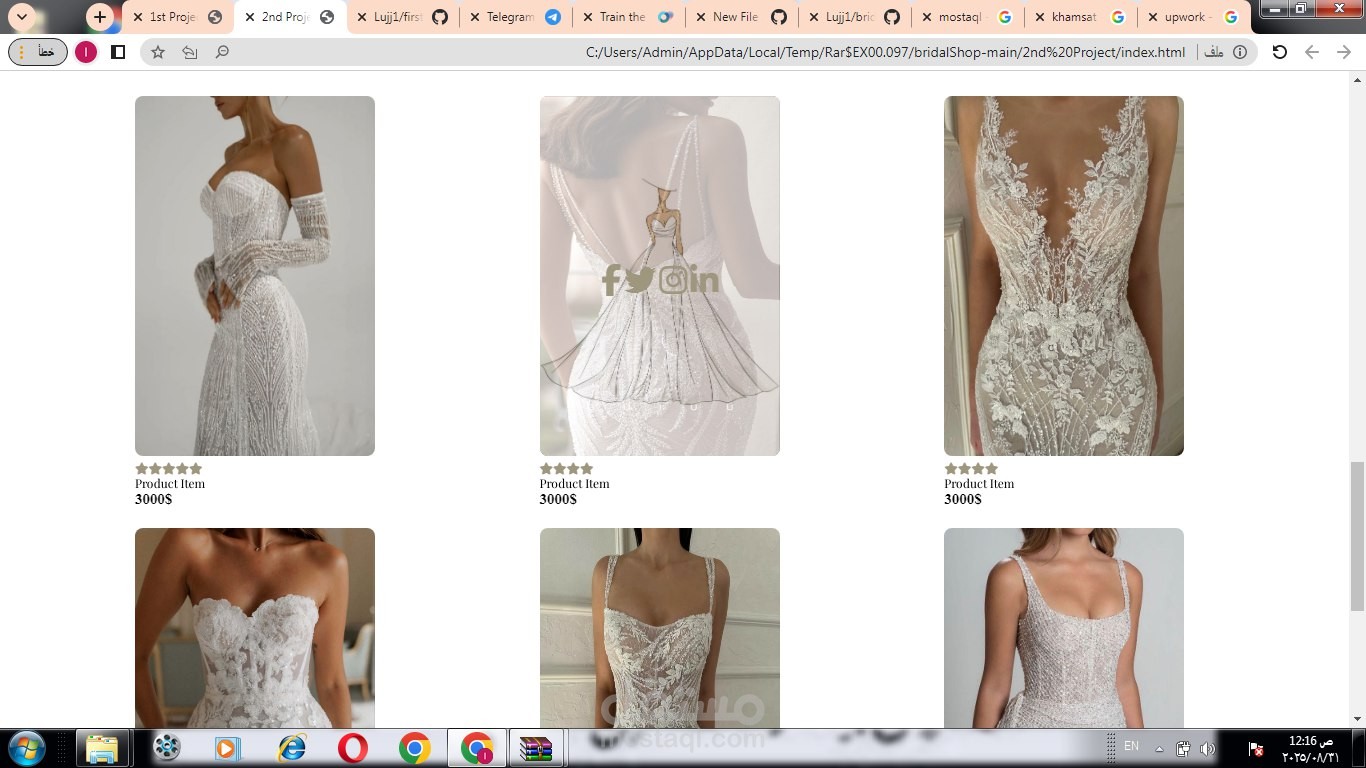Viewport: 1366px width, 768px height.
Task: Bookmark this page with the star
Action: (158, 52)
